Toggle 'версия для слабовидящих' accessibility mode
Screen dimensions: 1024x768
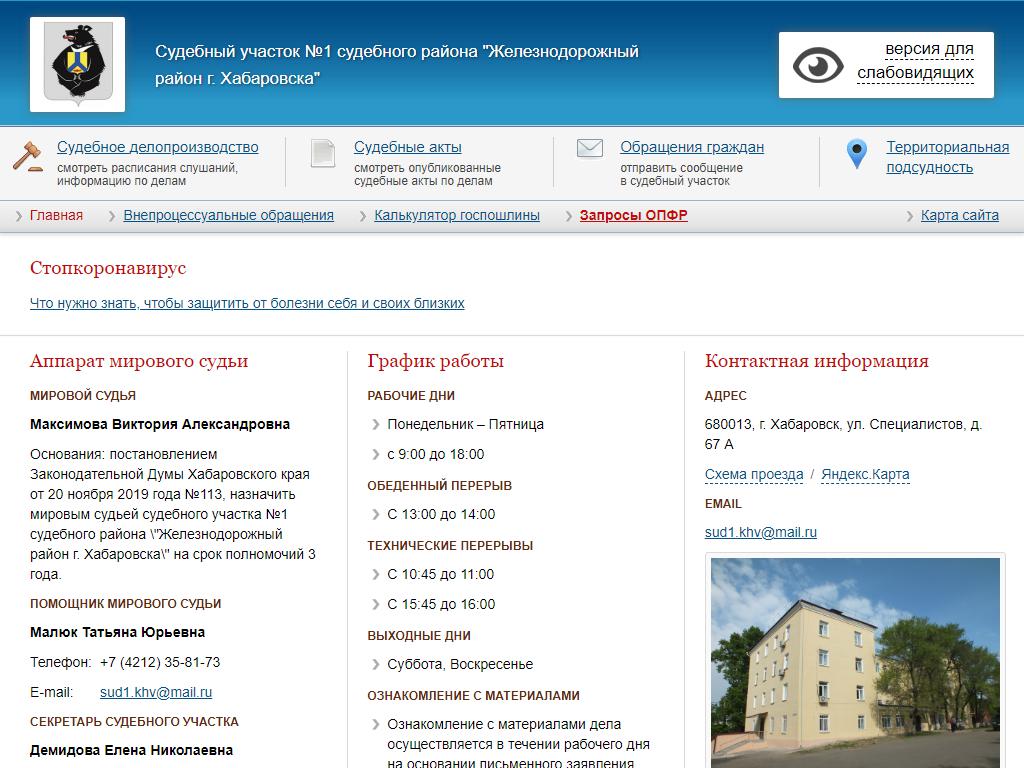click(914, 61)
